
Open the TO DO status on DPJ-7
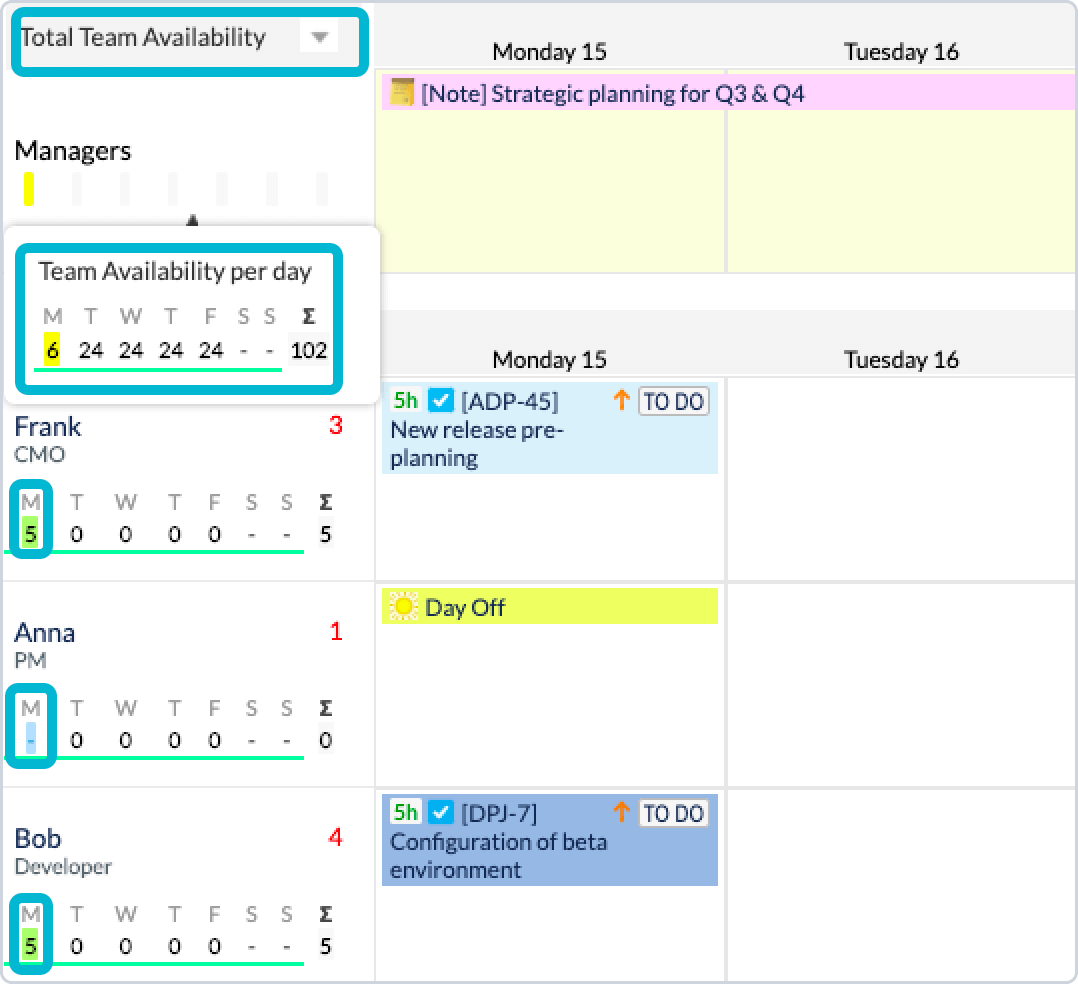coord(673,814)
